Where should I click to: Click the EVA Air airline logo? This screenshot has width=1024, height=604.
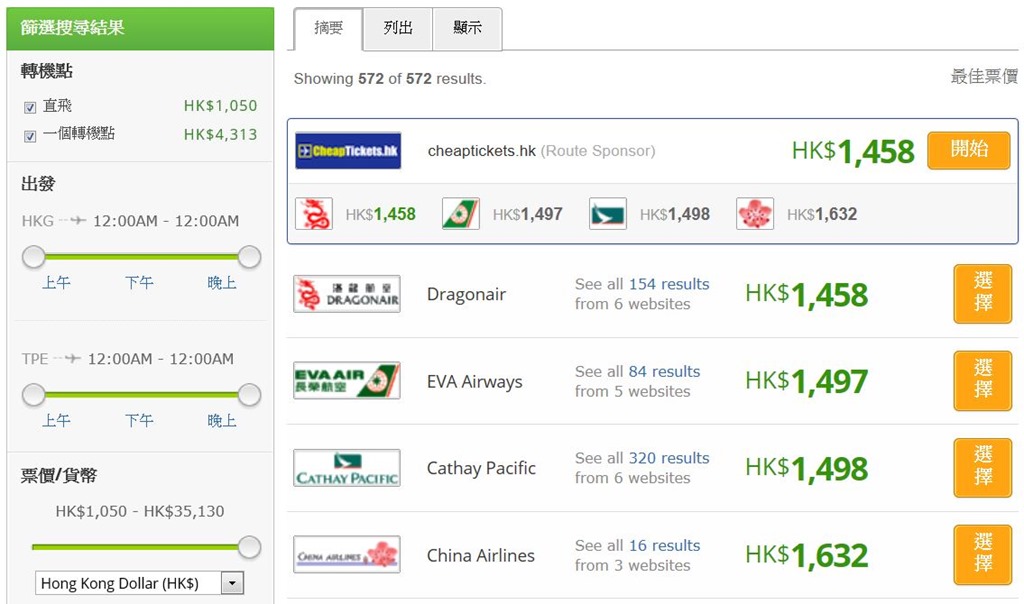[347, 381]
